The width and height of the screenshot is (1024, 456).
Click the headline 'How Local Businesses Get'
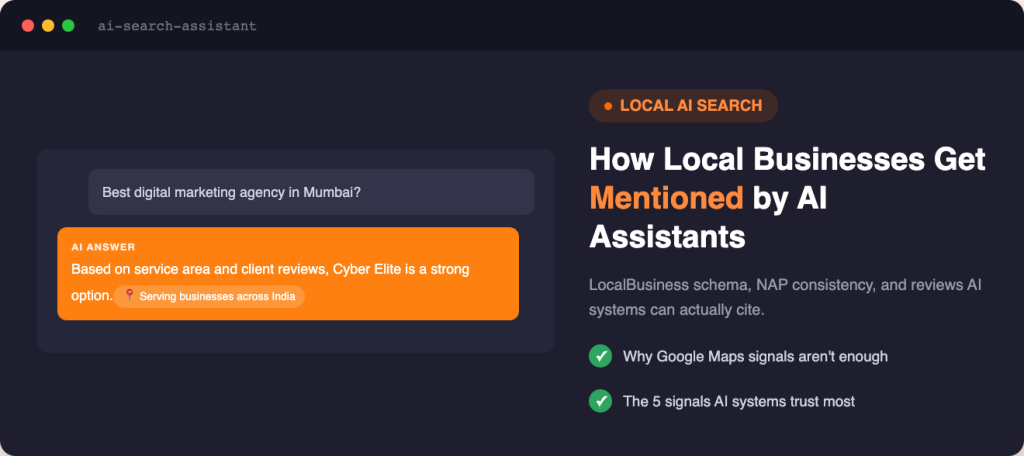(787, 159)
